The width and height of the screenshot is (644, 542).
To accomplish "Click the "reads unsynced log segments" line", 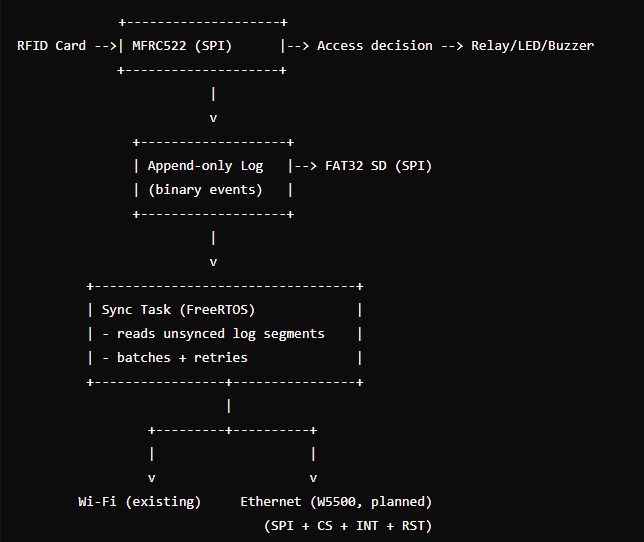I will [x=227, y=334].
